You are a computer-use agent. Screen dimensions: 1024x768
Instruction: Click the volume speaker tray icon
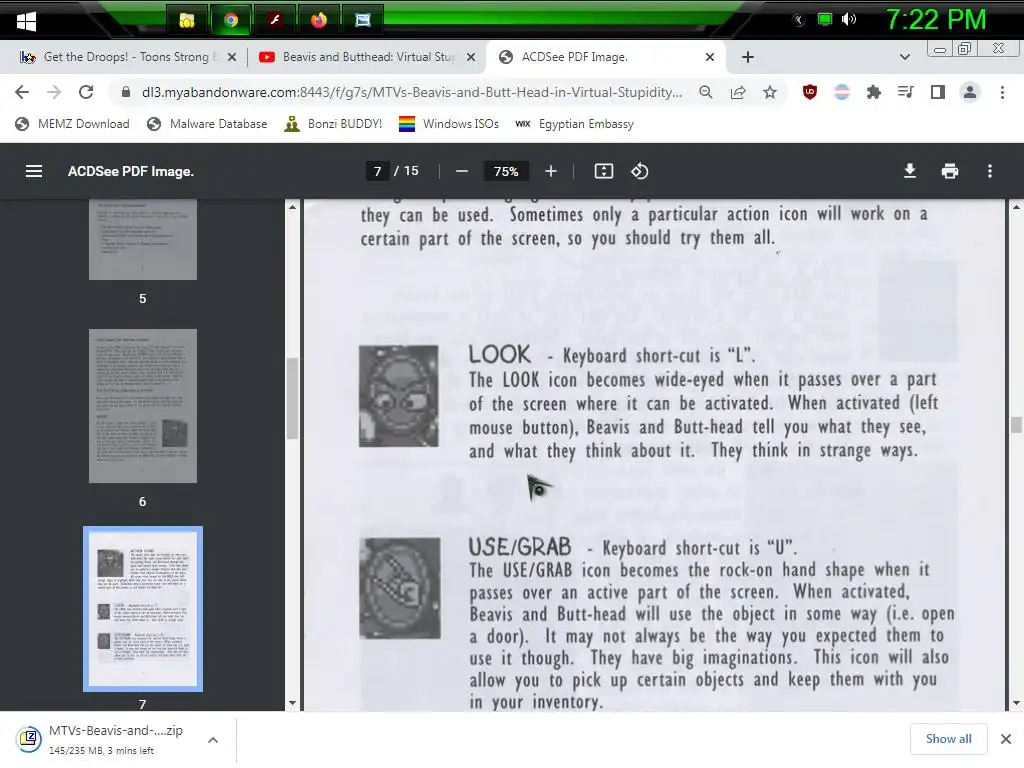(x=848, y=19)
